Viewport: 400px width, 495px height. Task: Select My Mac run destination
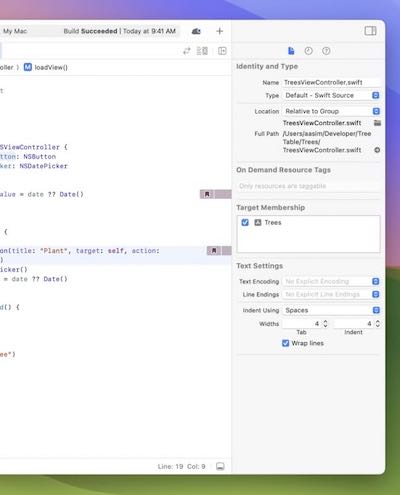[15, 31]
